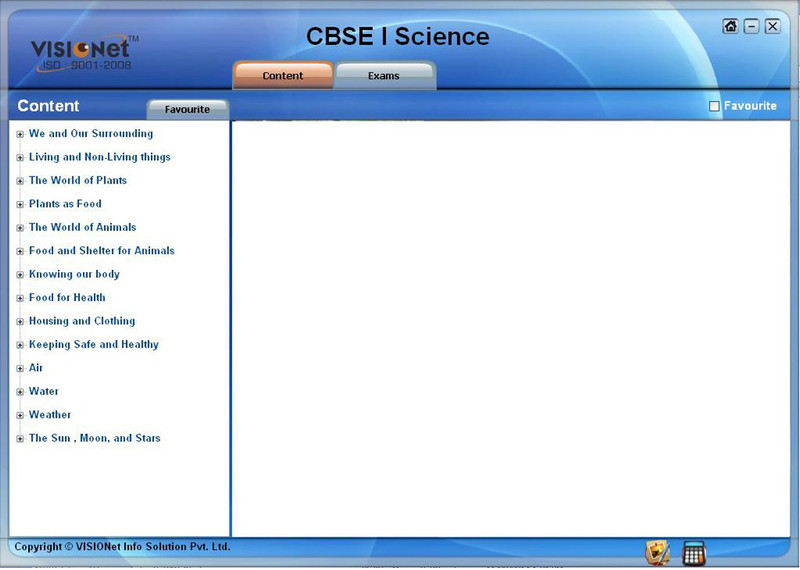Choose Keeping Safe and Healthy
The width and height of the screenshot is (800, 570).
coord(93,344)
